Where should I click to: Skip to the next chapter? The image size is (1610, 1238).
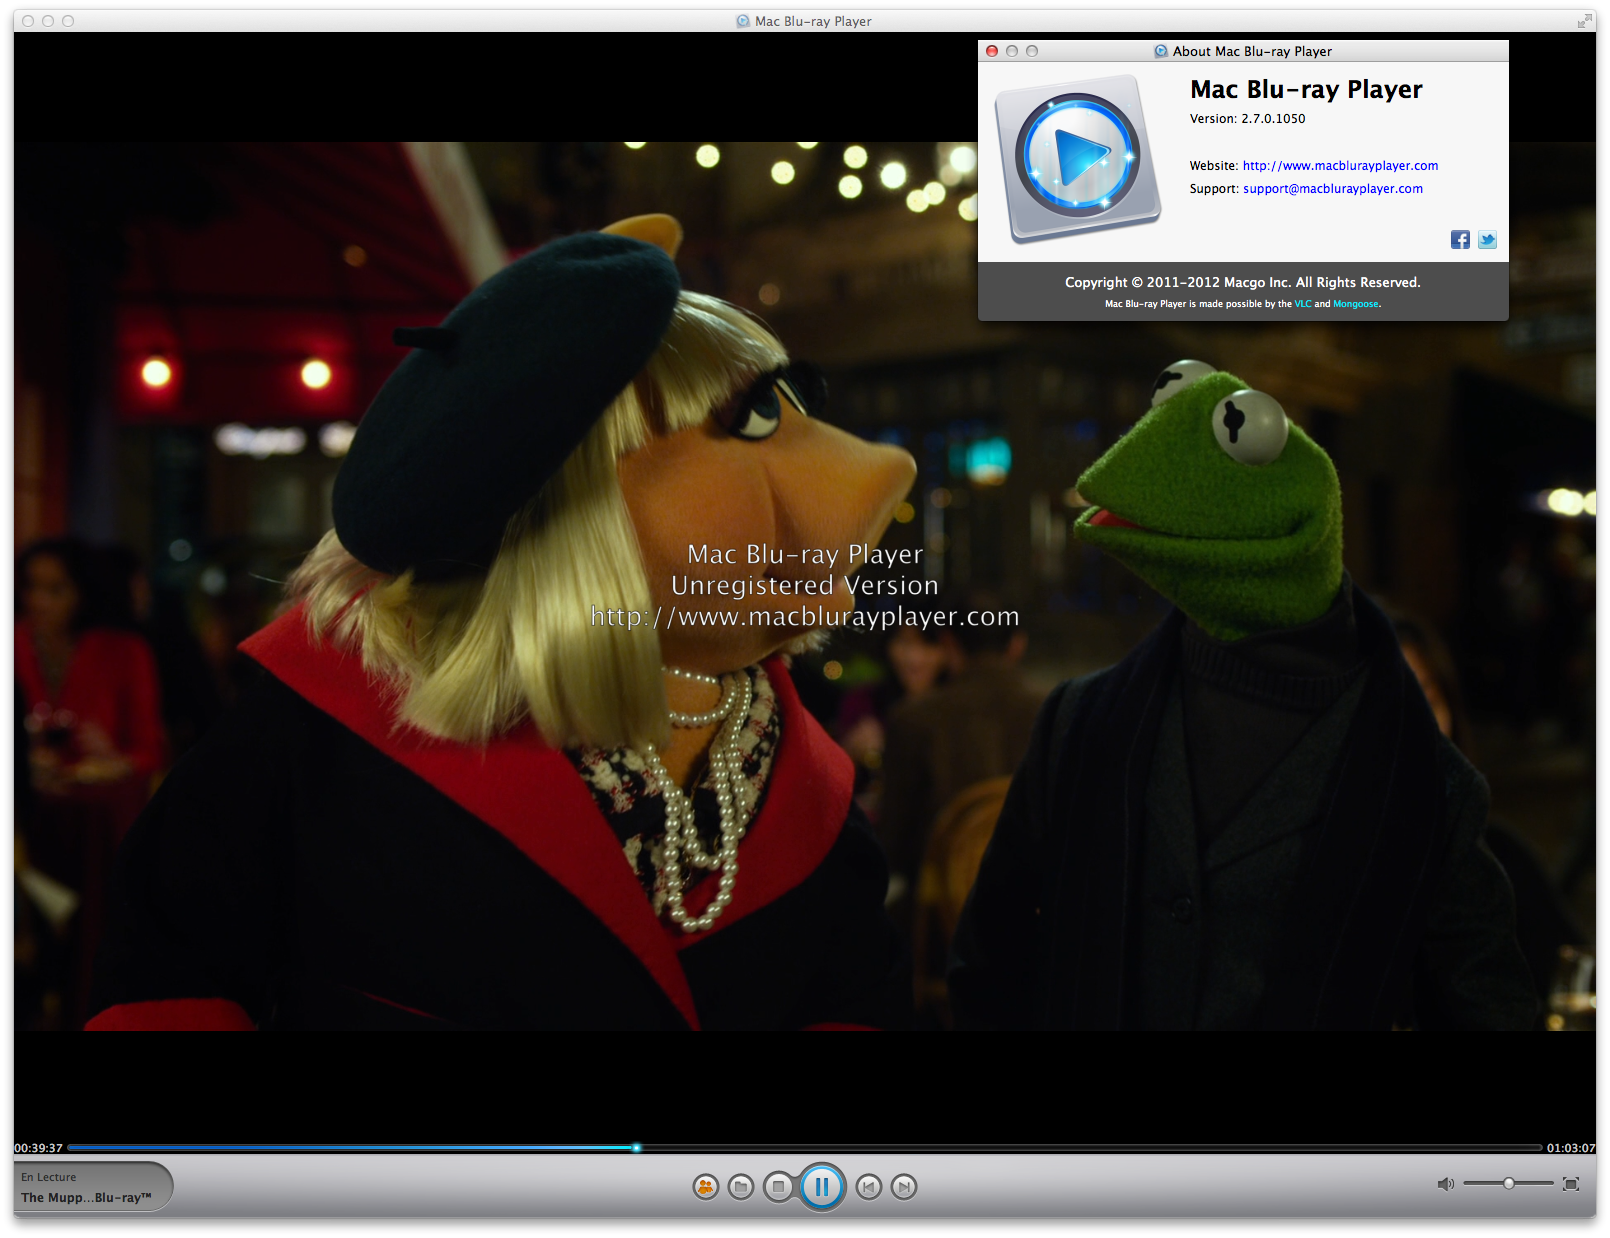tap(904, 1187)
